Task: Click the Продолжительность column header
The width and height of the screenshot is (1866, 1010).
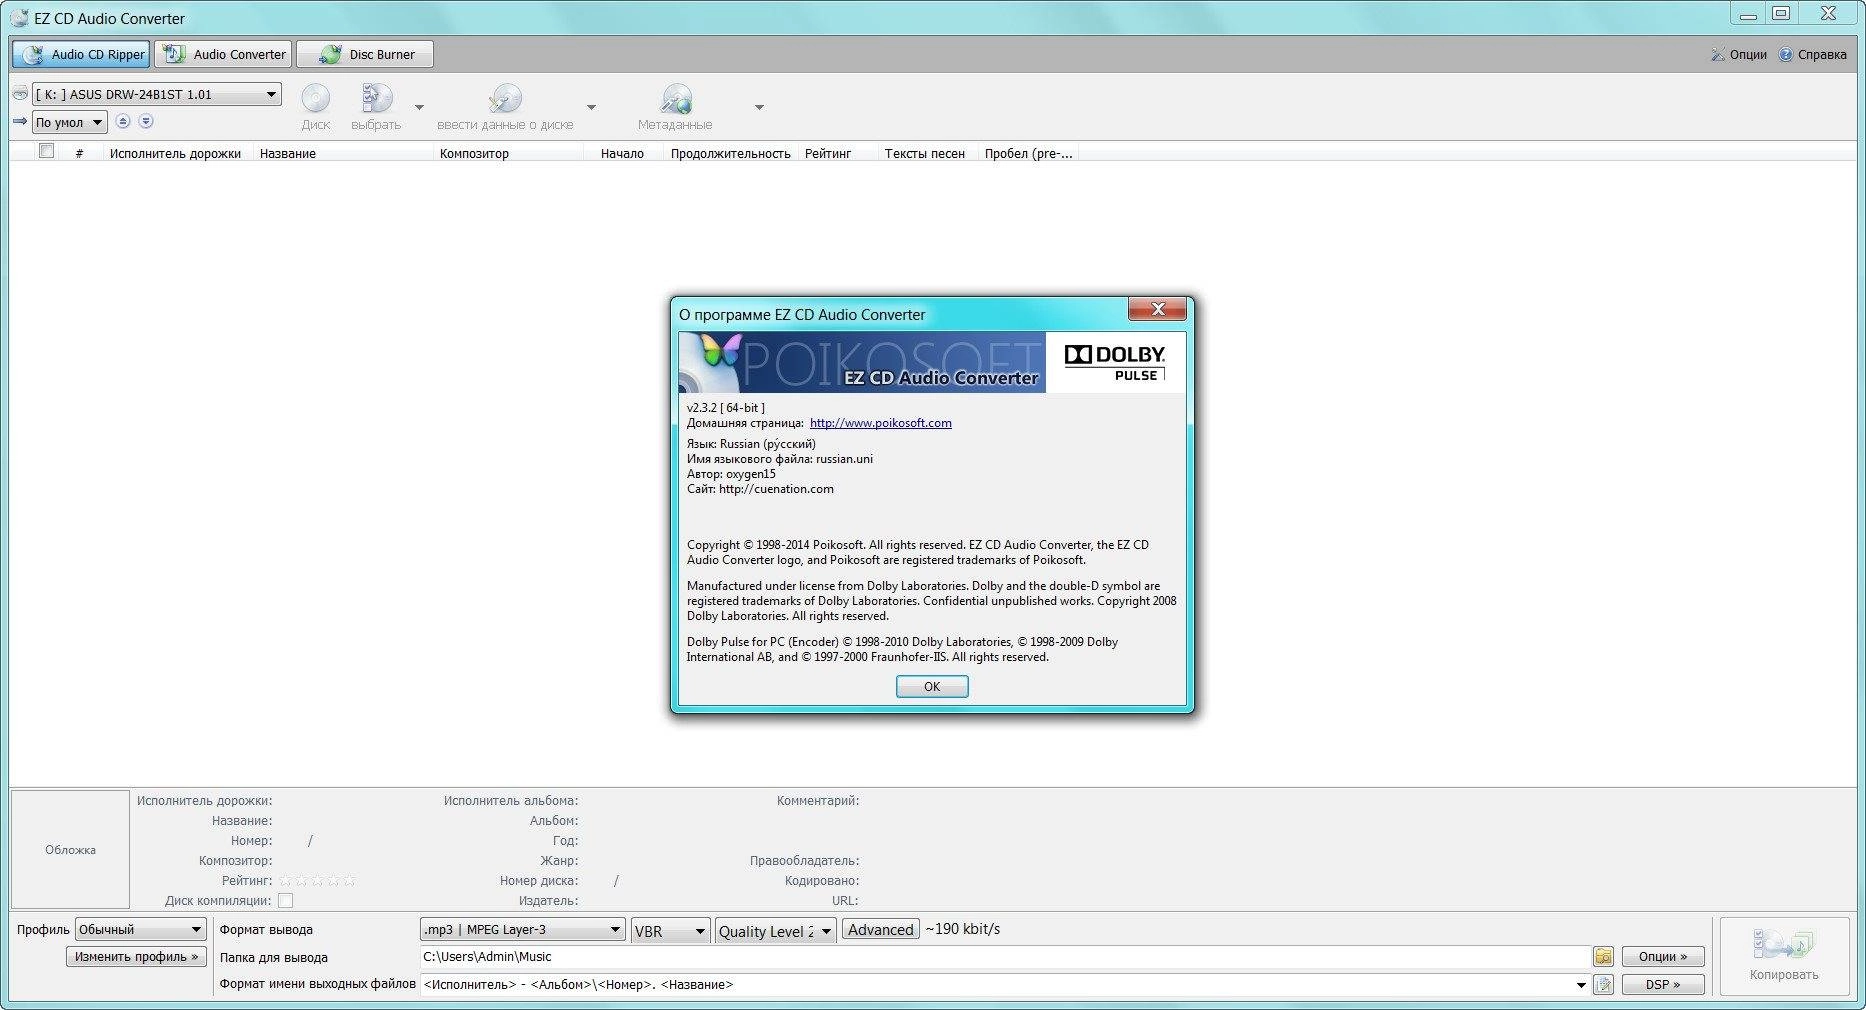Action: coord(731,153)
